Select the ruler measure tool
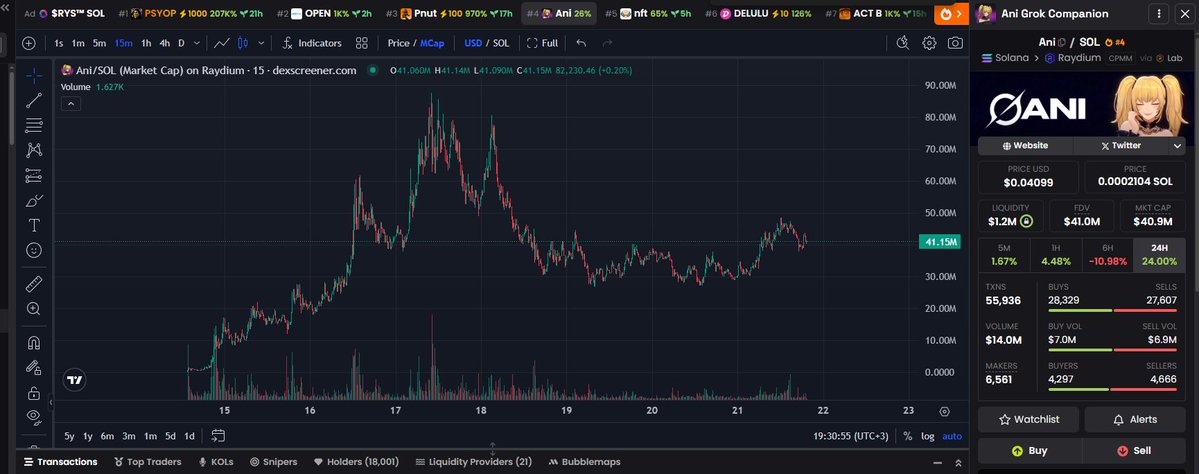1199x474 pixels. click(x=34, y=284)
